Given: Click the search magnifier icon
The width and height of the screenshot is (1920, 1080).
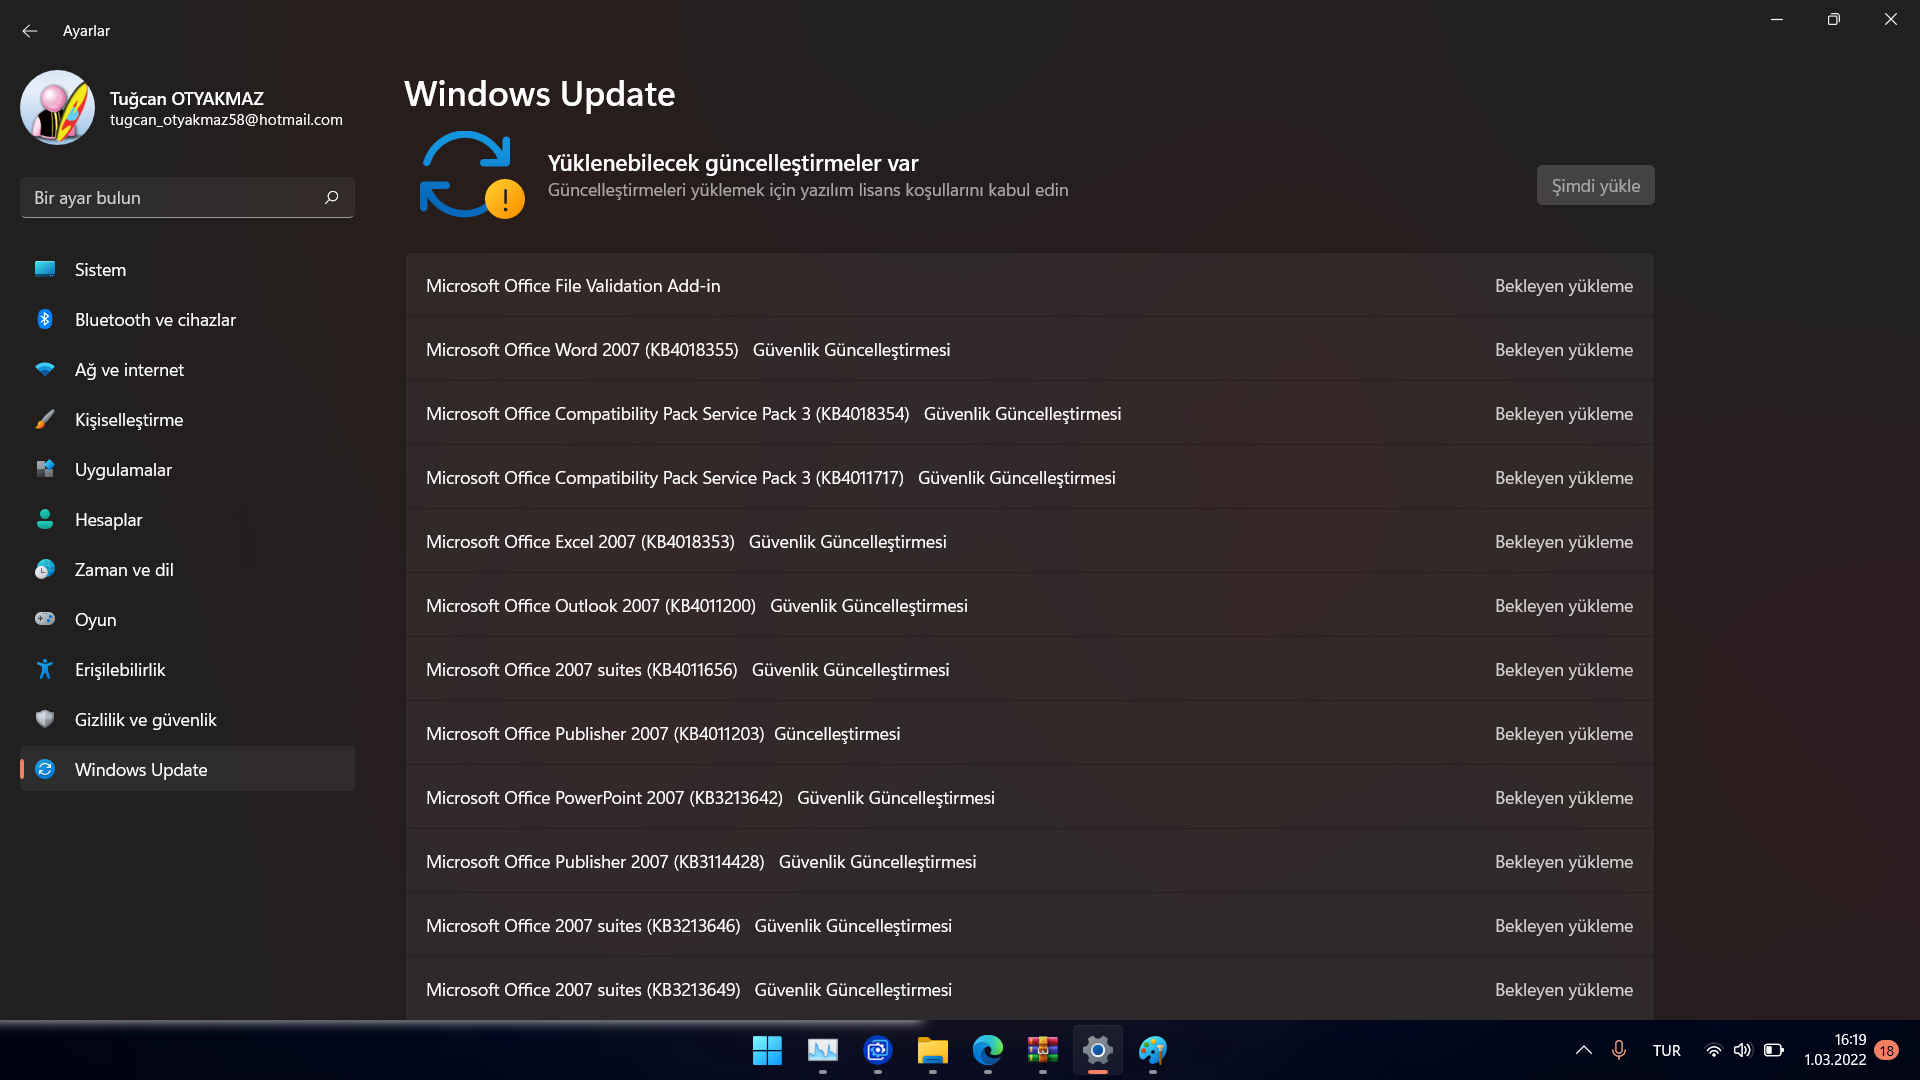Looking at the screenshot, I should pyautogui.click(x=332, y=197).
